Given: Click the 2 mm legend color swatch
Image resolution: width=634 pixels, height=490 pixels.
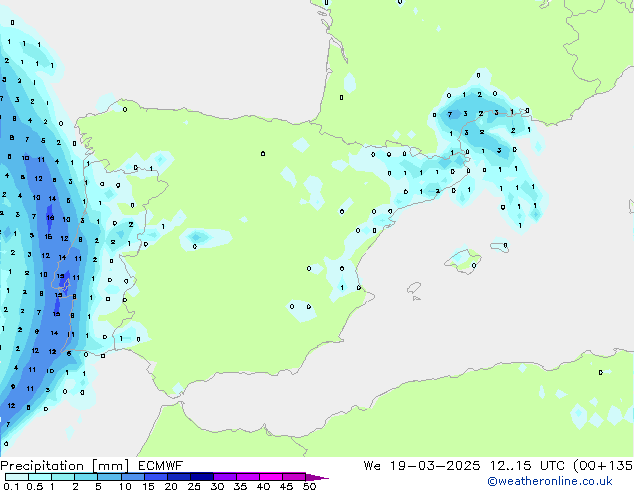Looking at the screenshot, I should tap(86, 477).
